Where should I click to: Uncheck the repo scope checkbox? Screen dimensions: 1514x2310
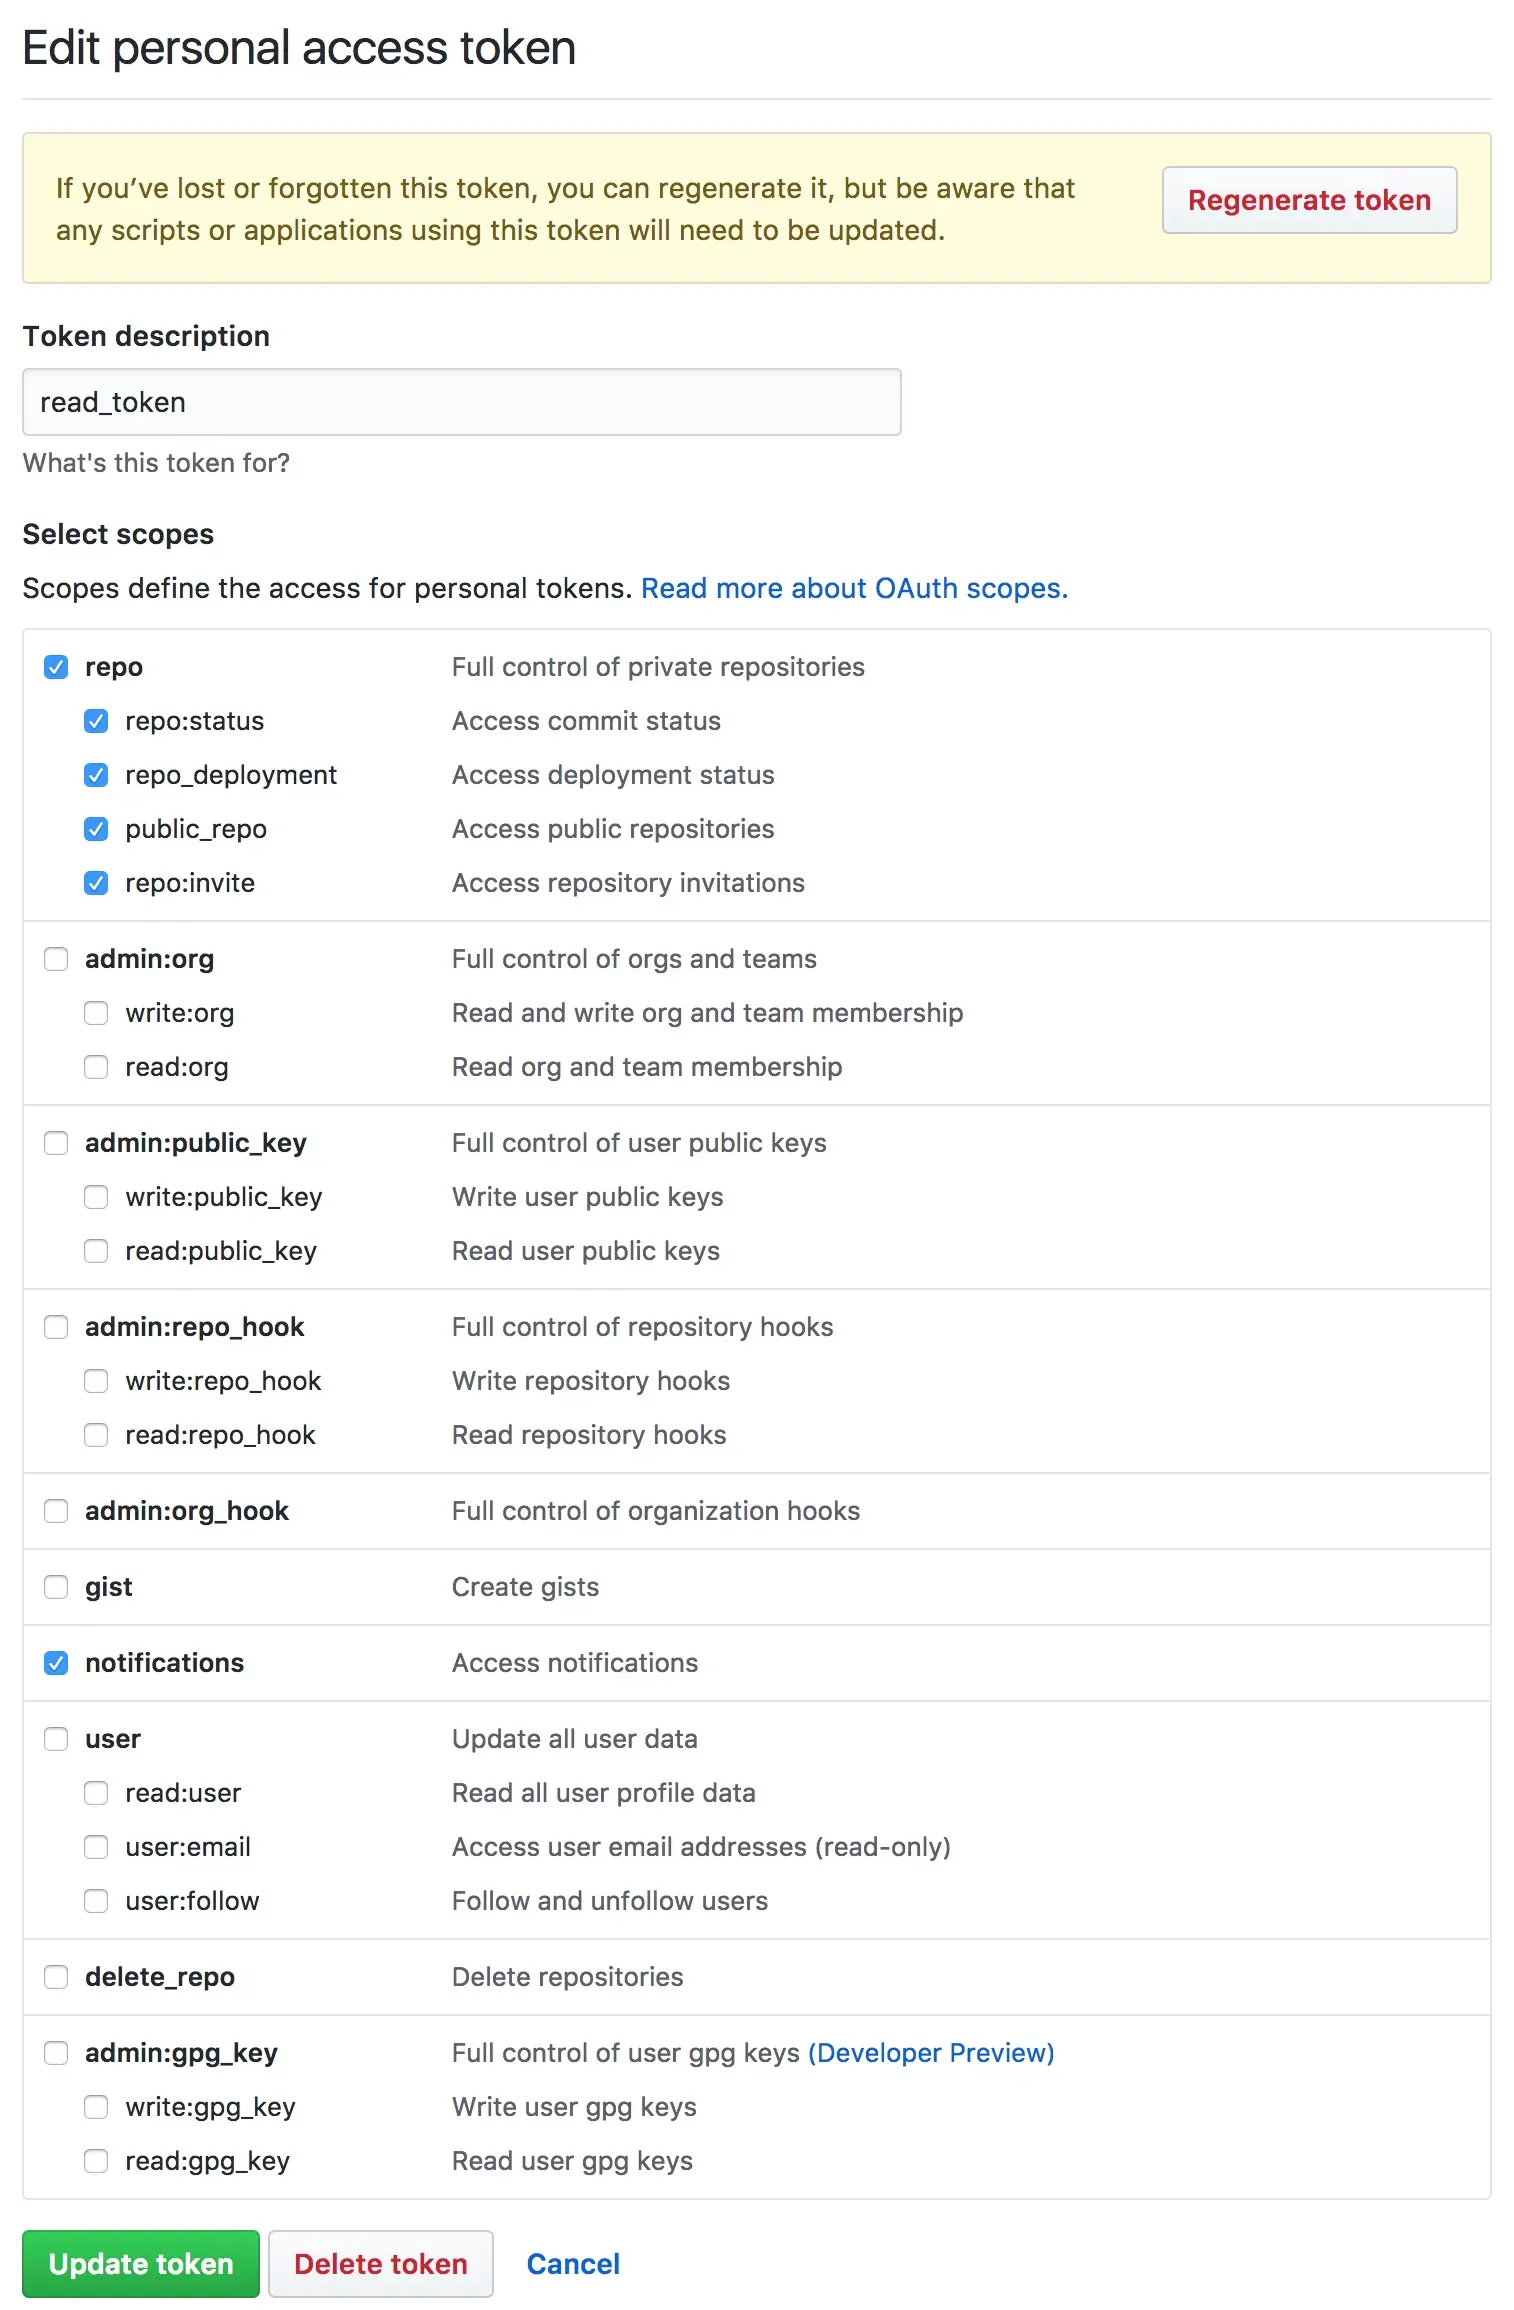[56, 667]
